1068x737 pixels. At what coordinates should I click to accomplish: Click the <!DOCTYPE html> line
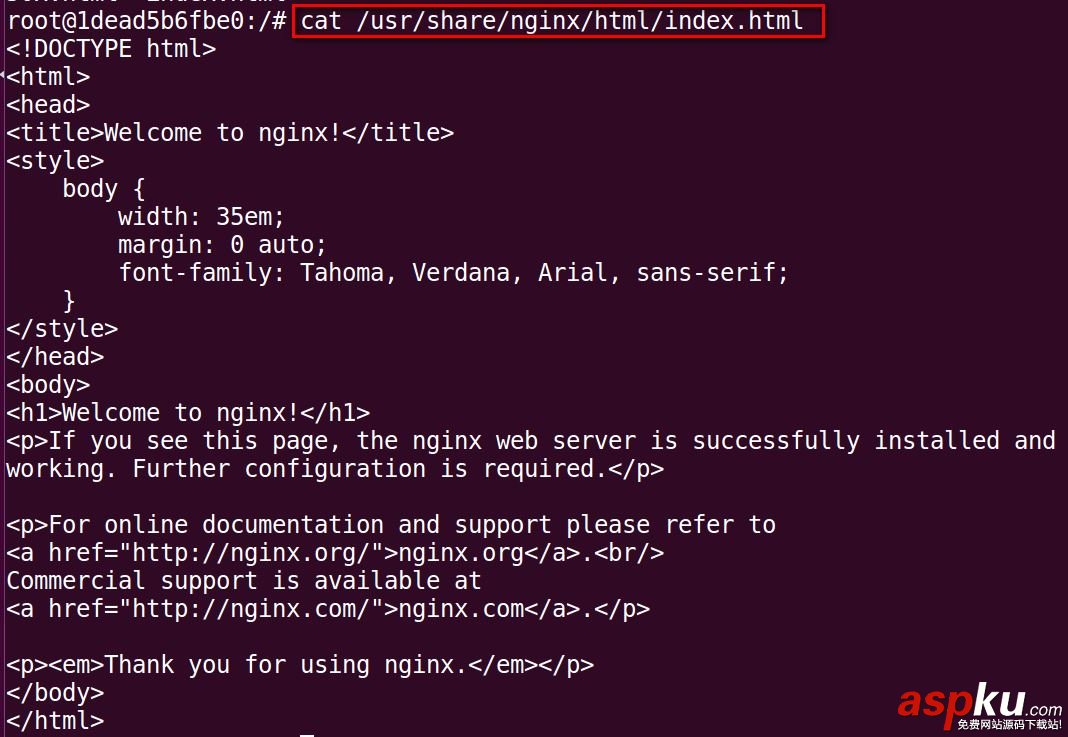[111, 48]
